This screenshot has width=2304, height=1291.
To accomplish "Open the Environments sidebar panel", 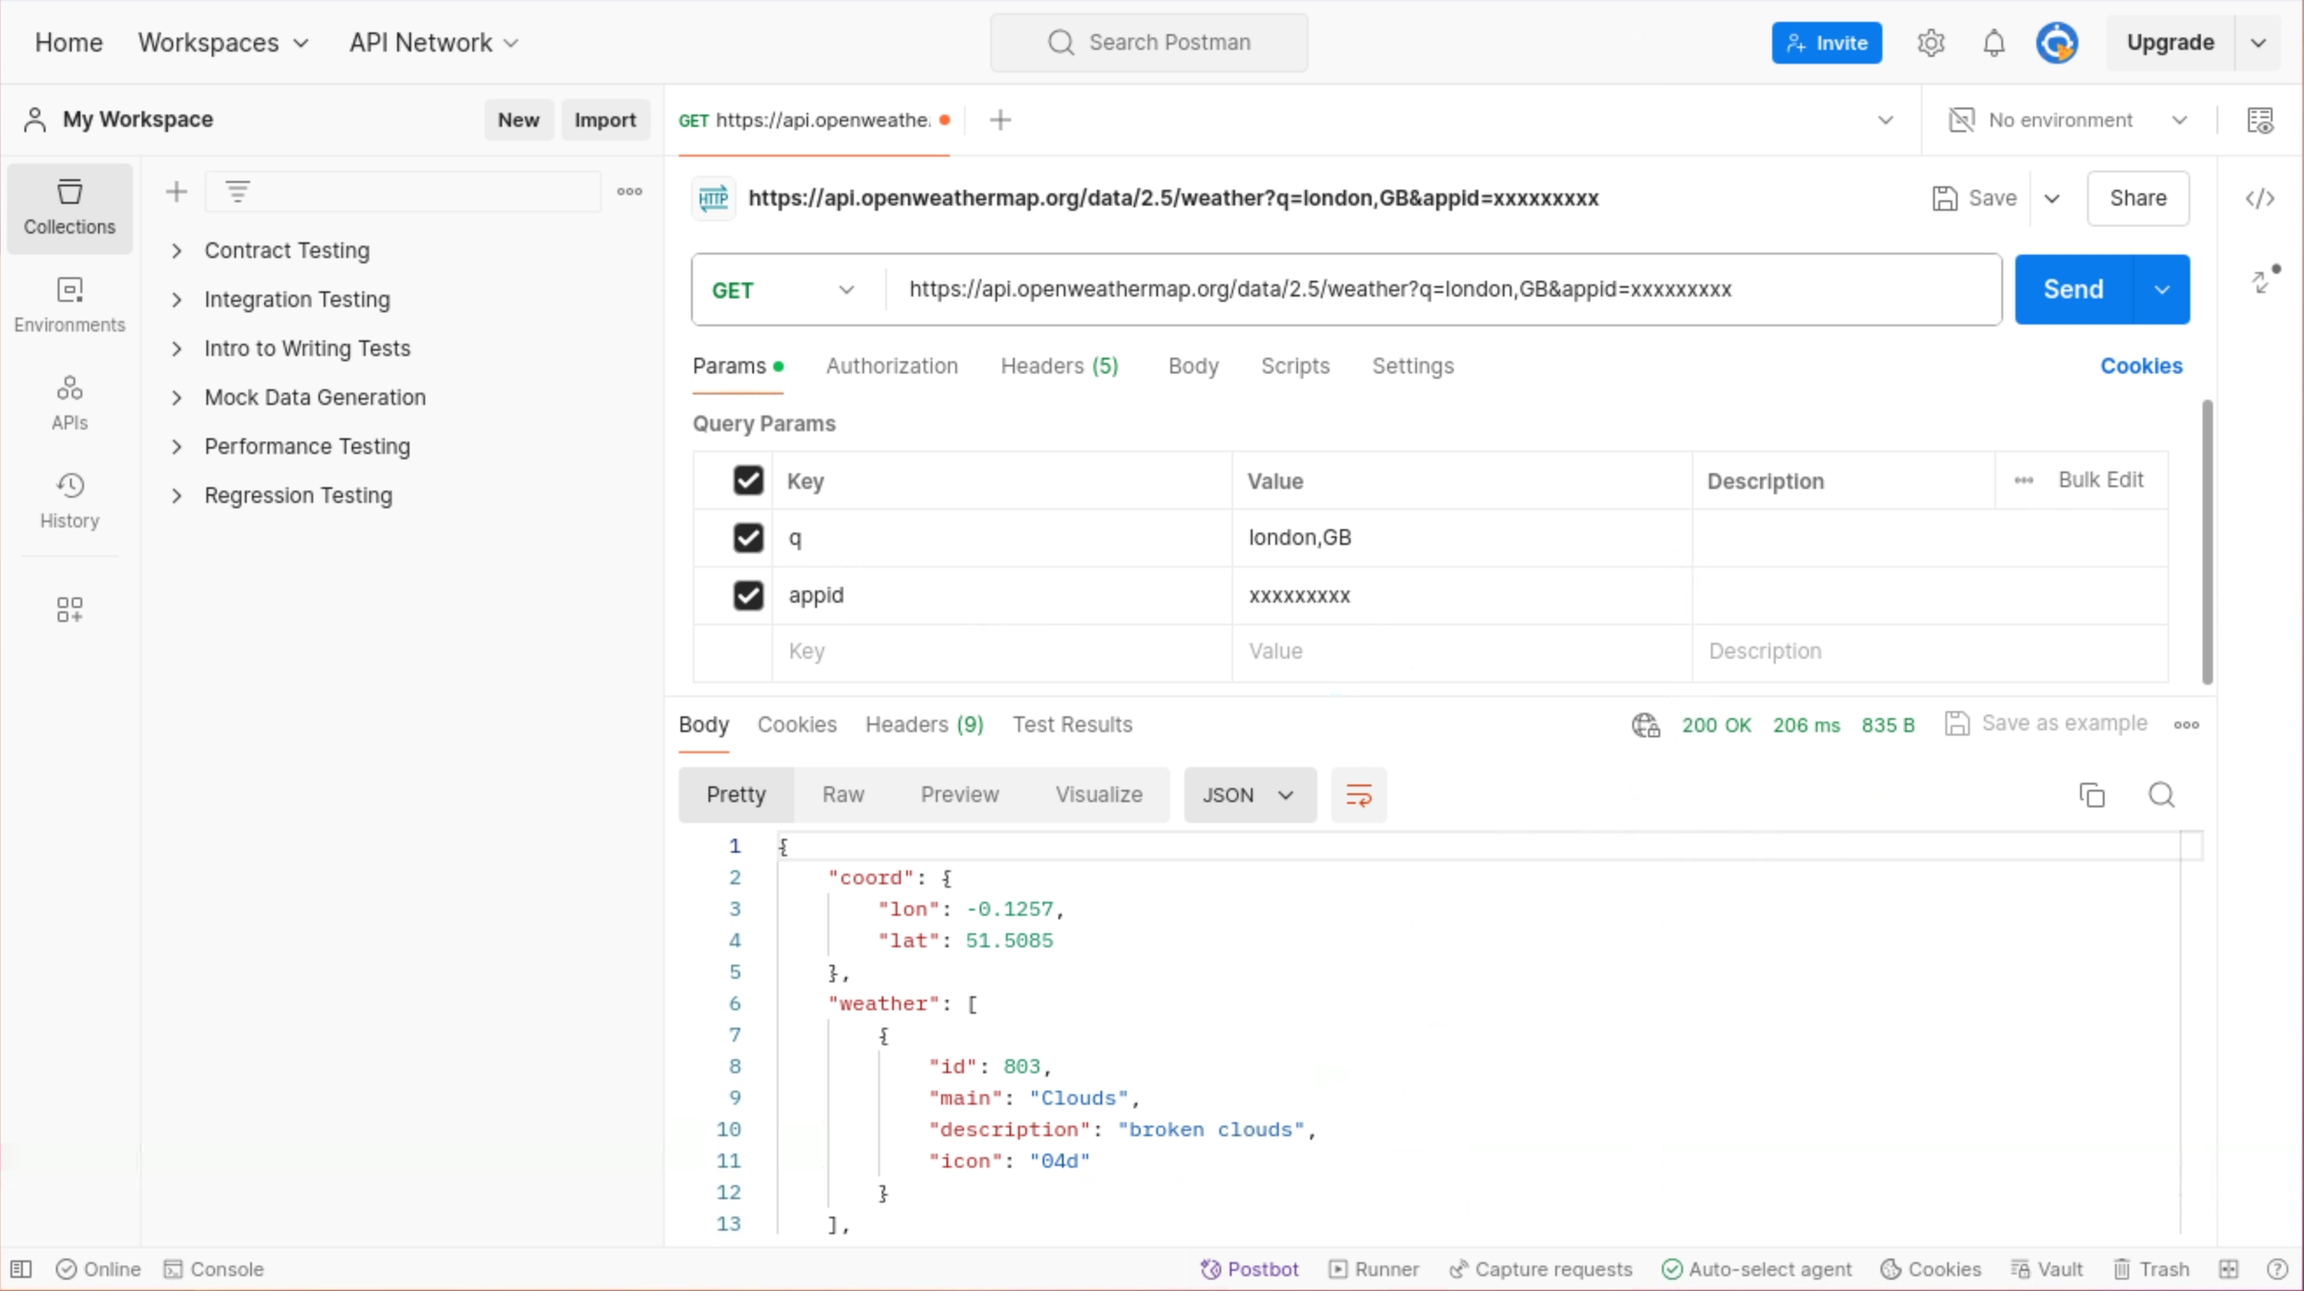I will coord(69,304).
